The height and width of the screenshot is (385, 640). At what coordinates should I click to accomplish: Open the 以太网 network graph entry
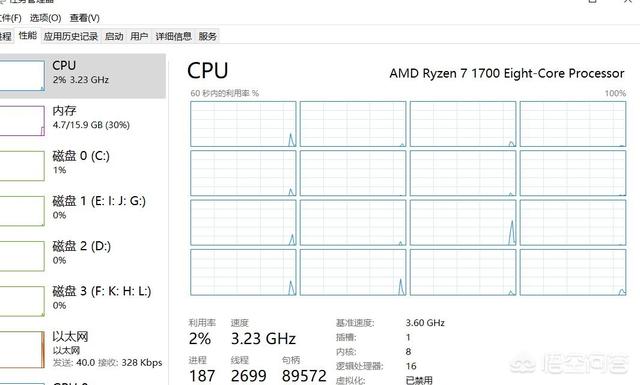pos(83,349)
